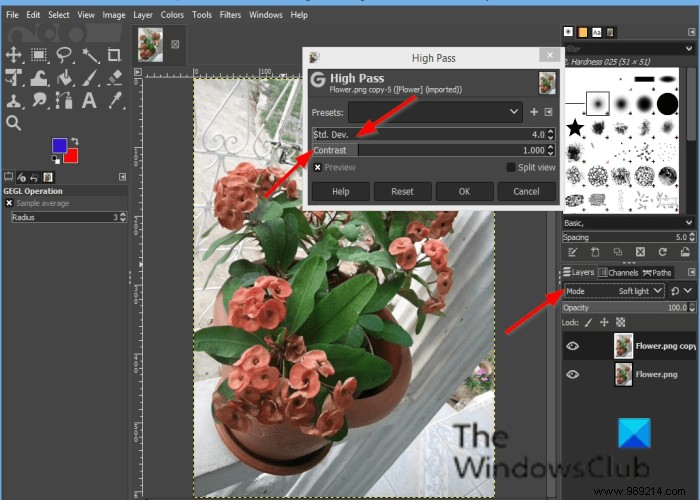Open the Document History tab icon
Viewport: 700px width, 500px height.
pos(610,32)
